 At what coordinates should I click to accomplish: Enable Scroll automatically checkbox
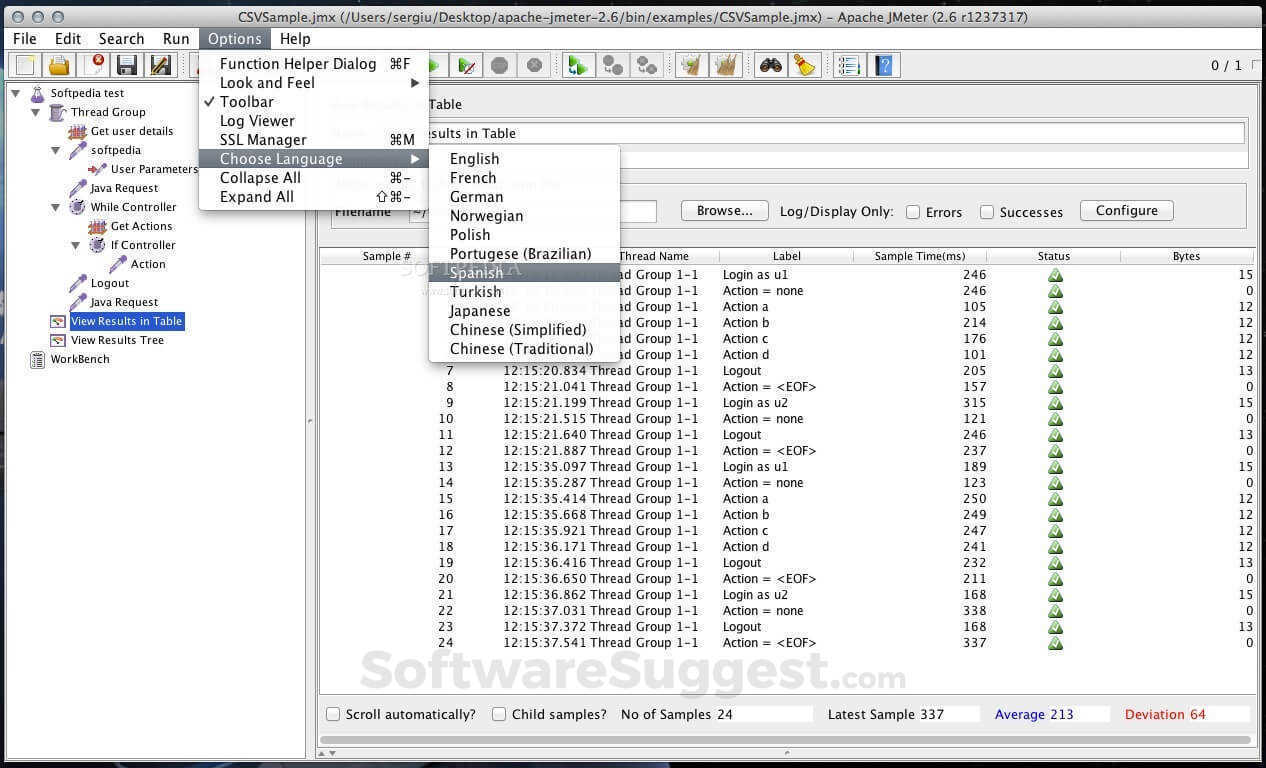(x=334, y=714)
